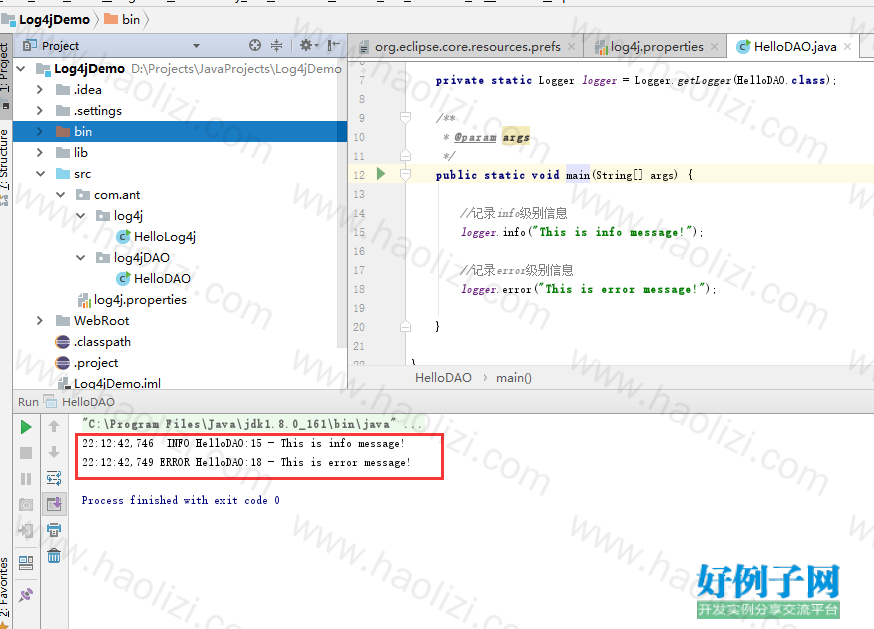Viewport: 874px width, 629px height.
Task: Collapse the log4j package
Action: [x=80, y=215]
